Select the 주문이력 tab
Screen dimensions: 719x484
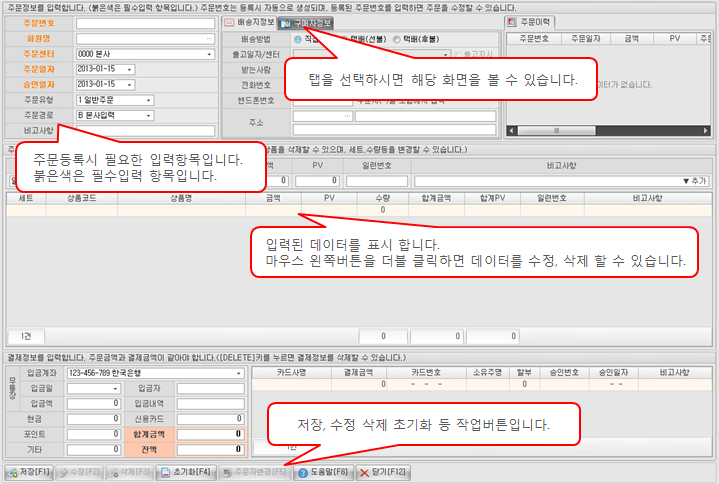530,22
